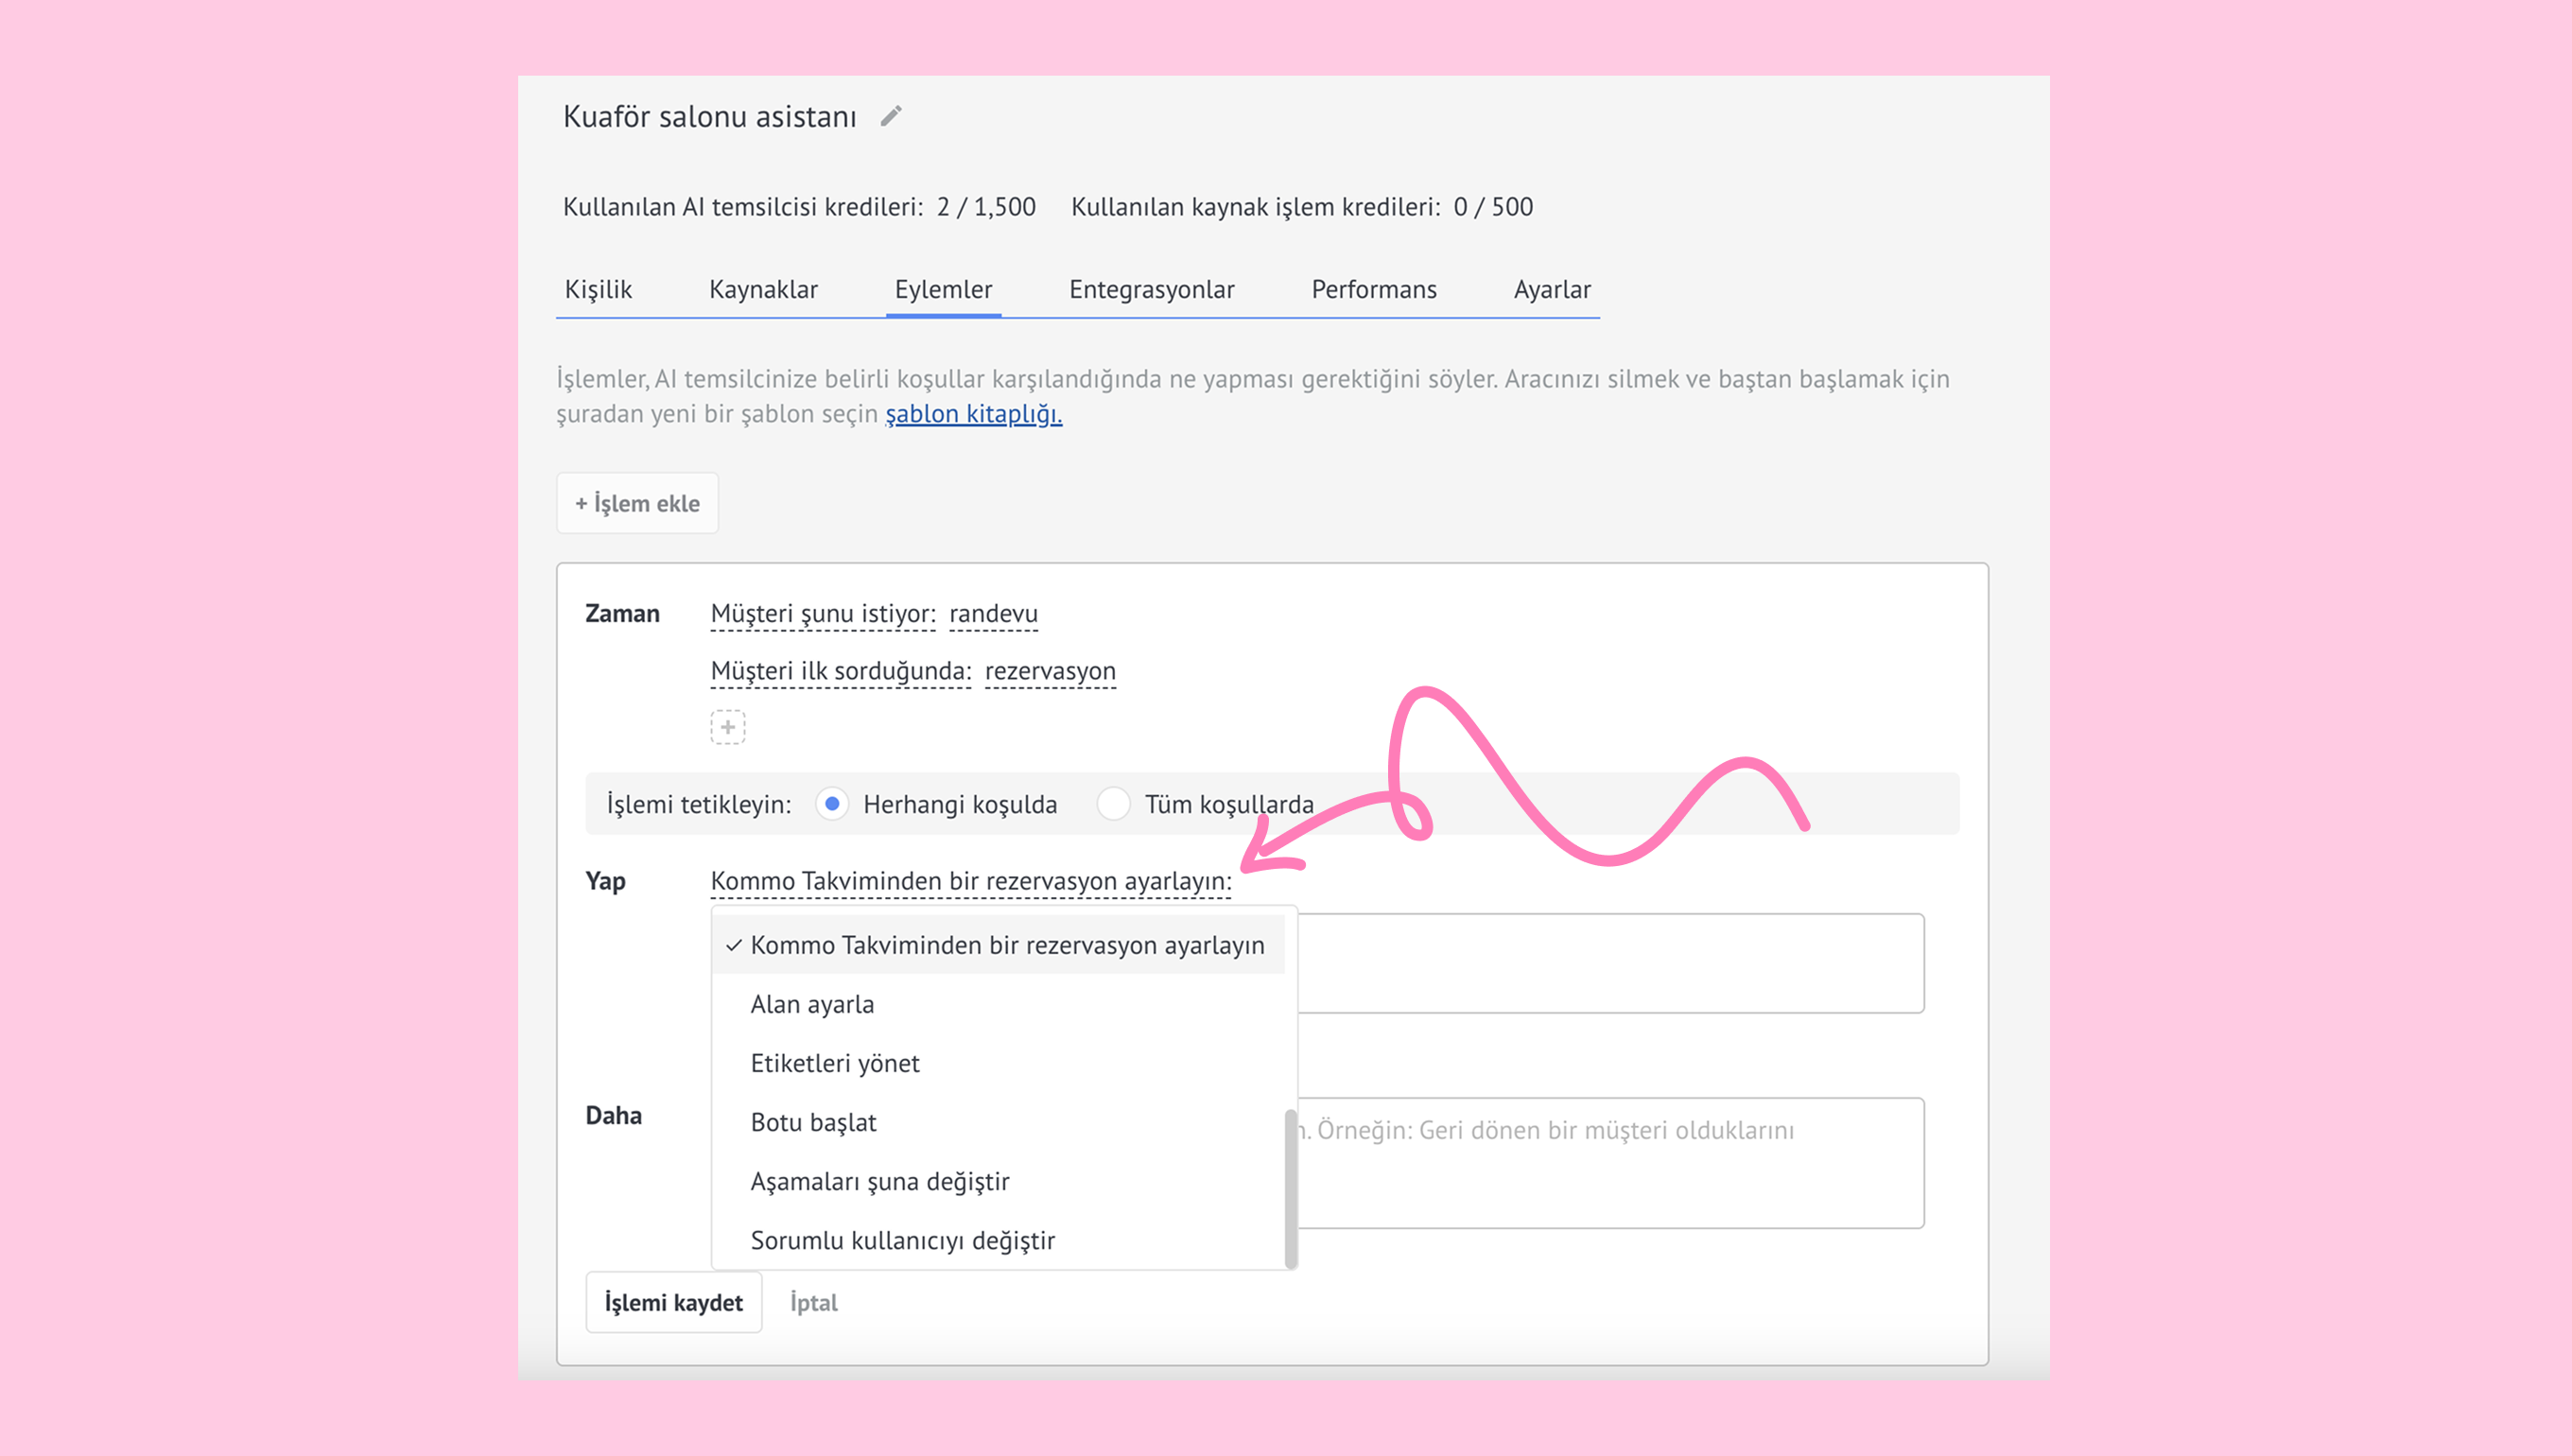
Task: Select the Herhangi koşulda radio button
Action: (x=832, y=804)
